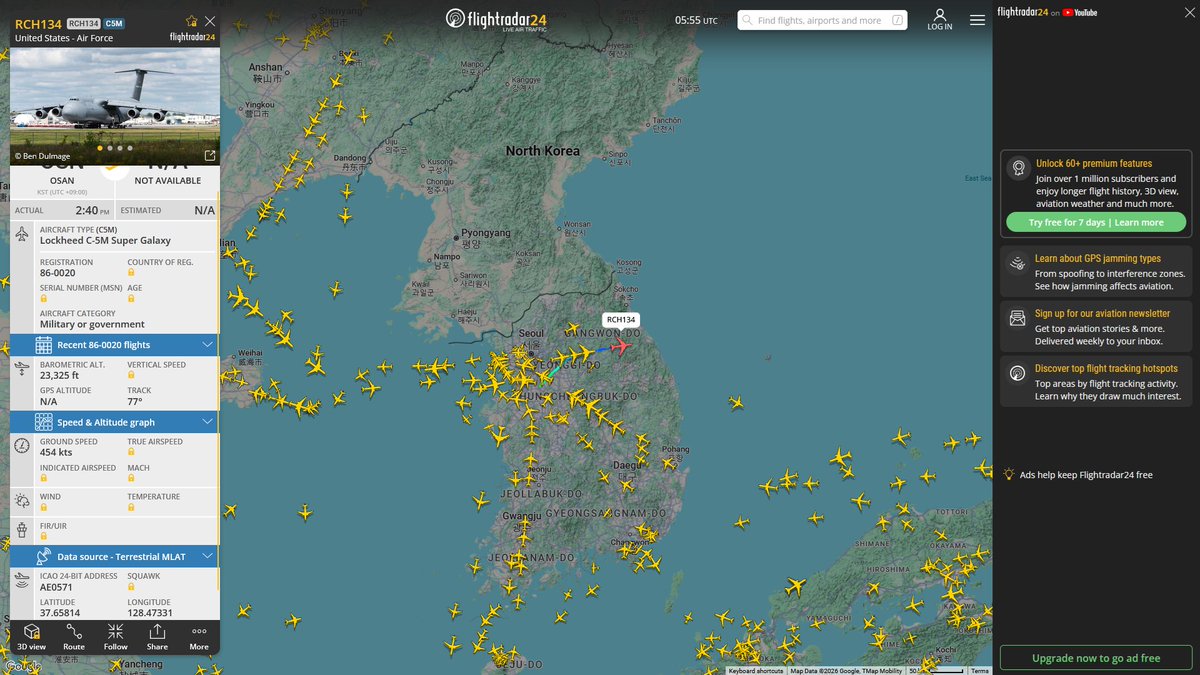
Task: Click the locked Mach padlock
Action: pyautogui.click(x=131, y=480)
